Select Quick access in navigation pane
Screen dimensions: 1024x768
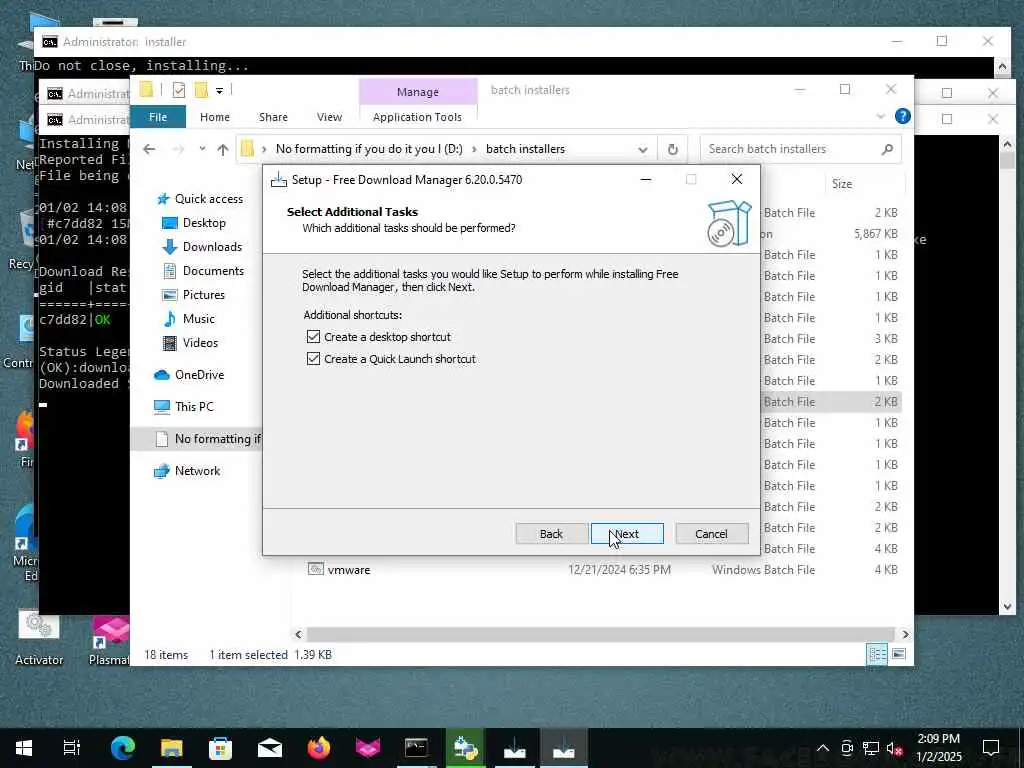coord(208,199)
